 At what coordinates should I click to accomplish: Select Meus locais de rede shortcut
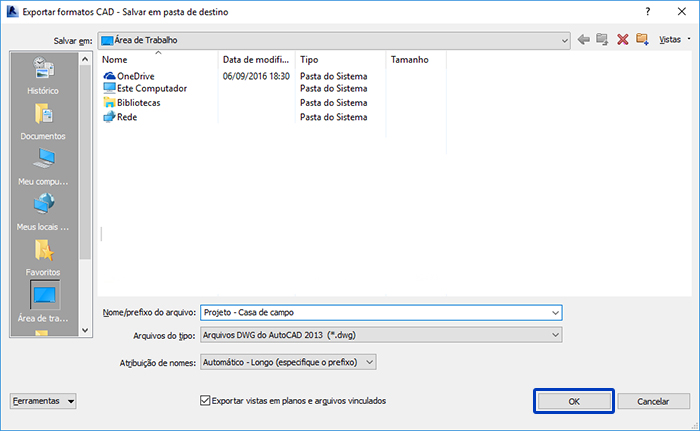(43, 212)
